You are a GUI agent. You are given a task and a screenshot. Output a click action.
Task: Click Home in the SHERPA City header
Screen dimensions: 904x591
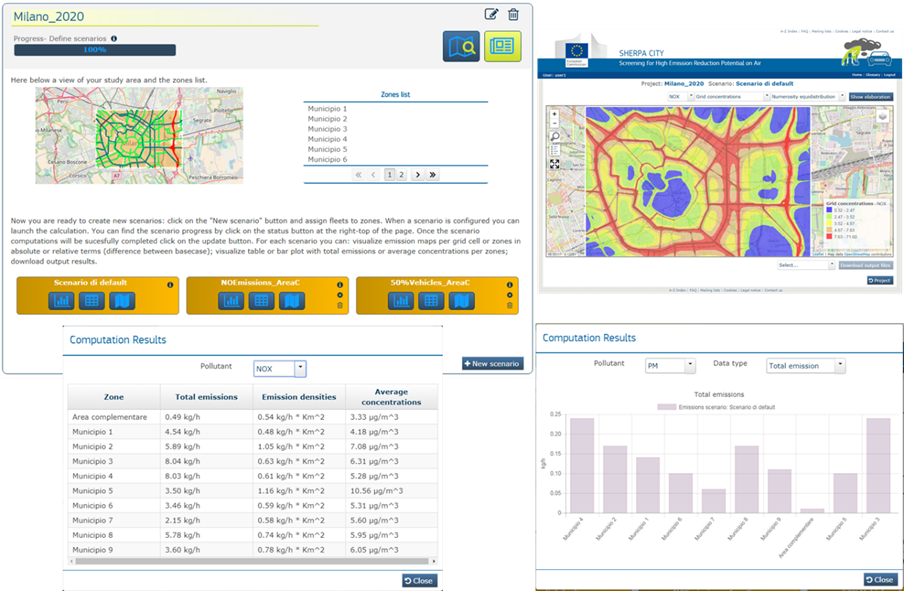coord(857,75)
